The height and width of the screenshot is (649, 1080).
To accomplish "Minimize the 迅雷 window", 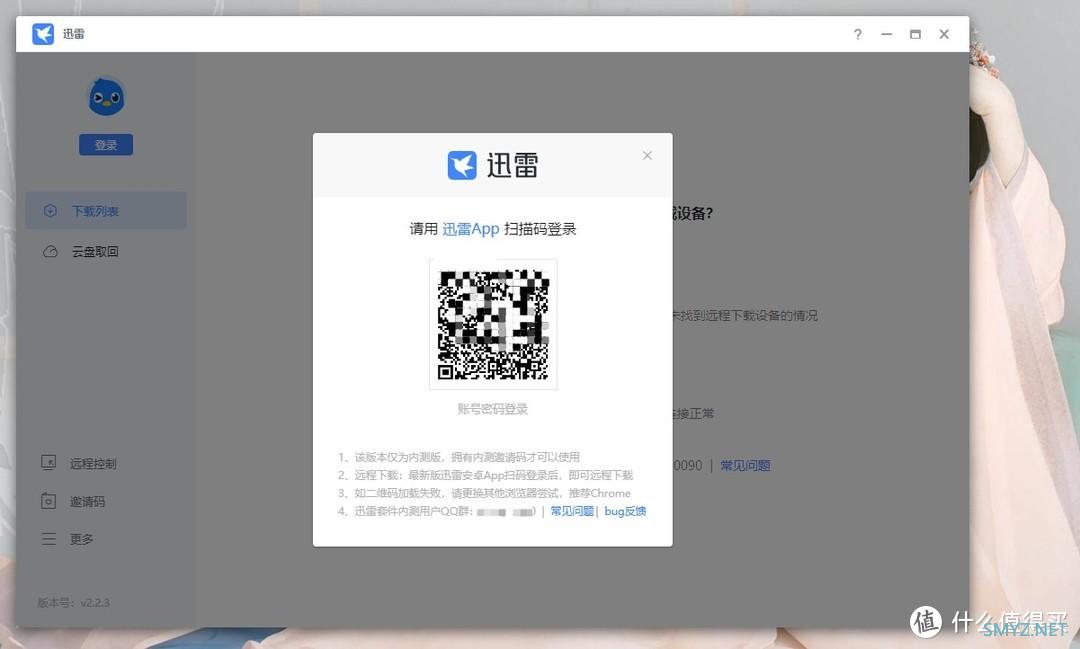I will 886,34.
